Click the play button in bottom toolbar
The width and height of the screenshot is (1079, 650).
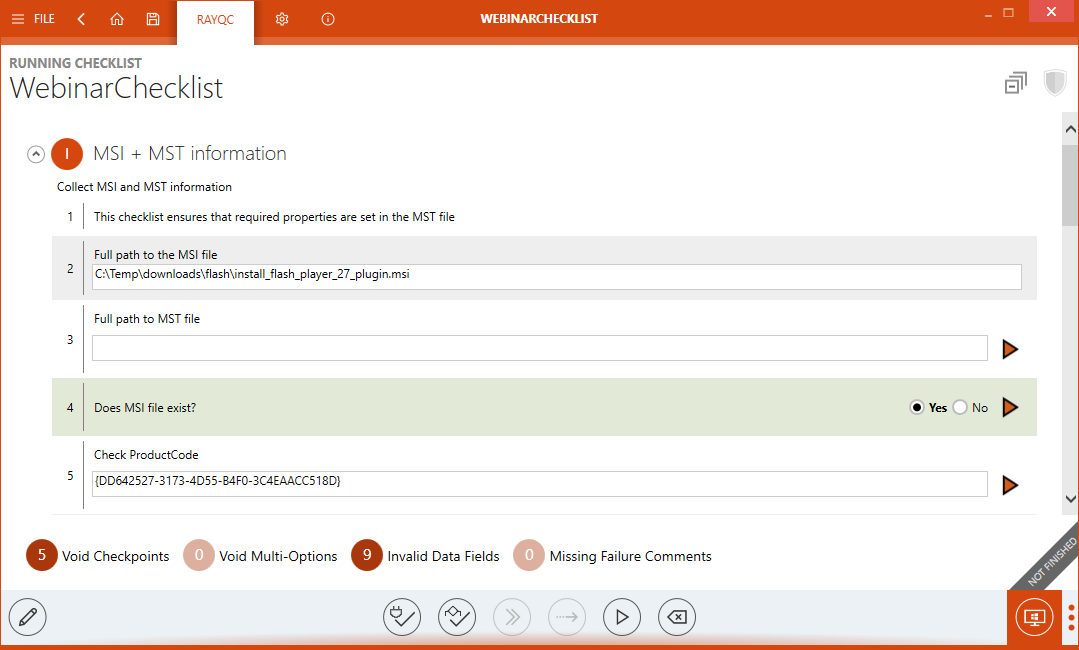click(x=622, y=617)
